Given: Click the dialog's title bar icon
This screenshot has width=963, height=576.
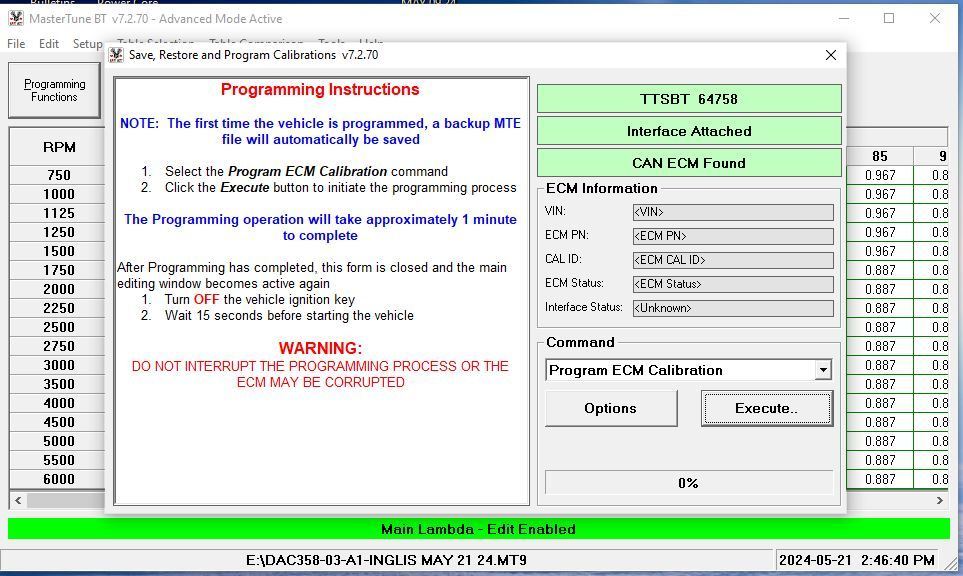Looking at the screenshot, I should pyautogui.click(x=117, y=55).
